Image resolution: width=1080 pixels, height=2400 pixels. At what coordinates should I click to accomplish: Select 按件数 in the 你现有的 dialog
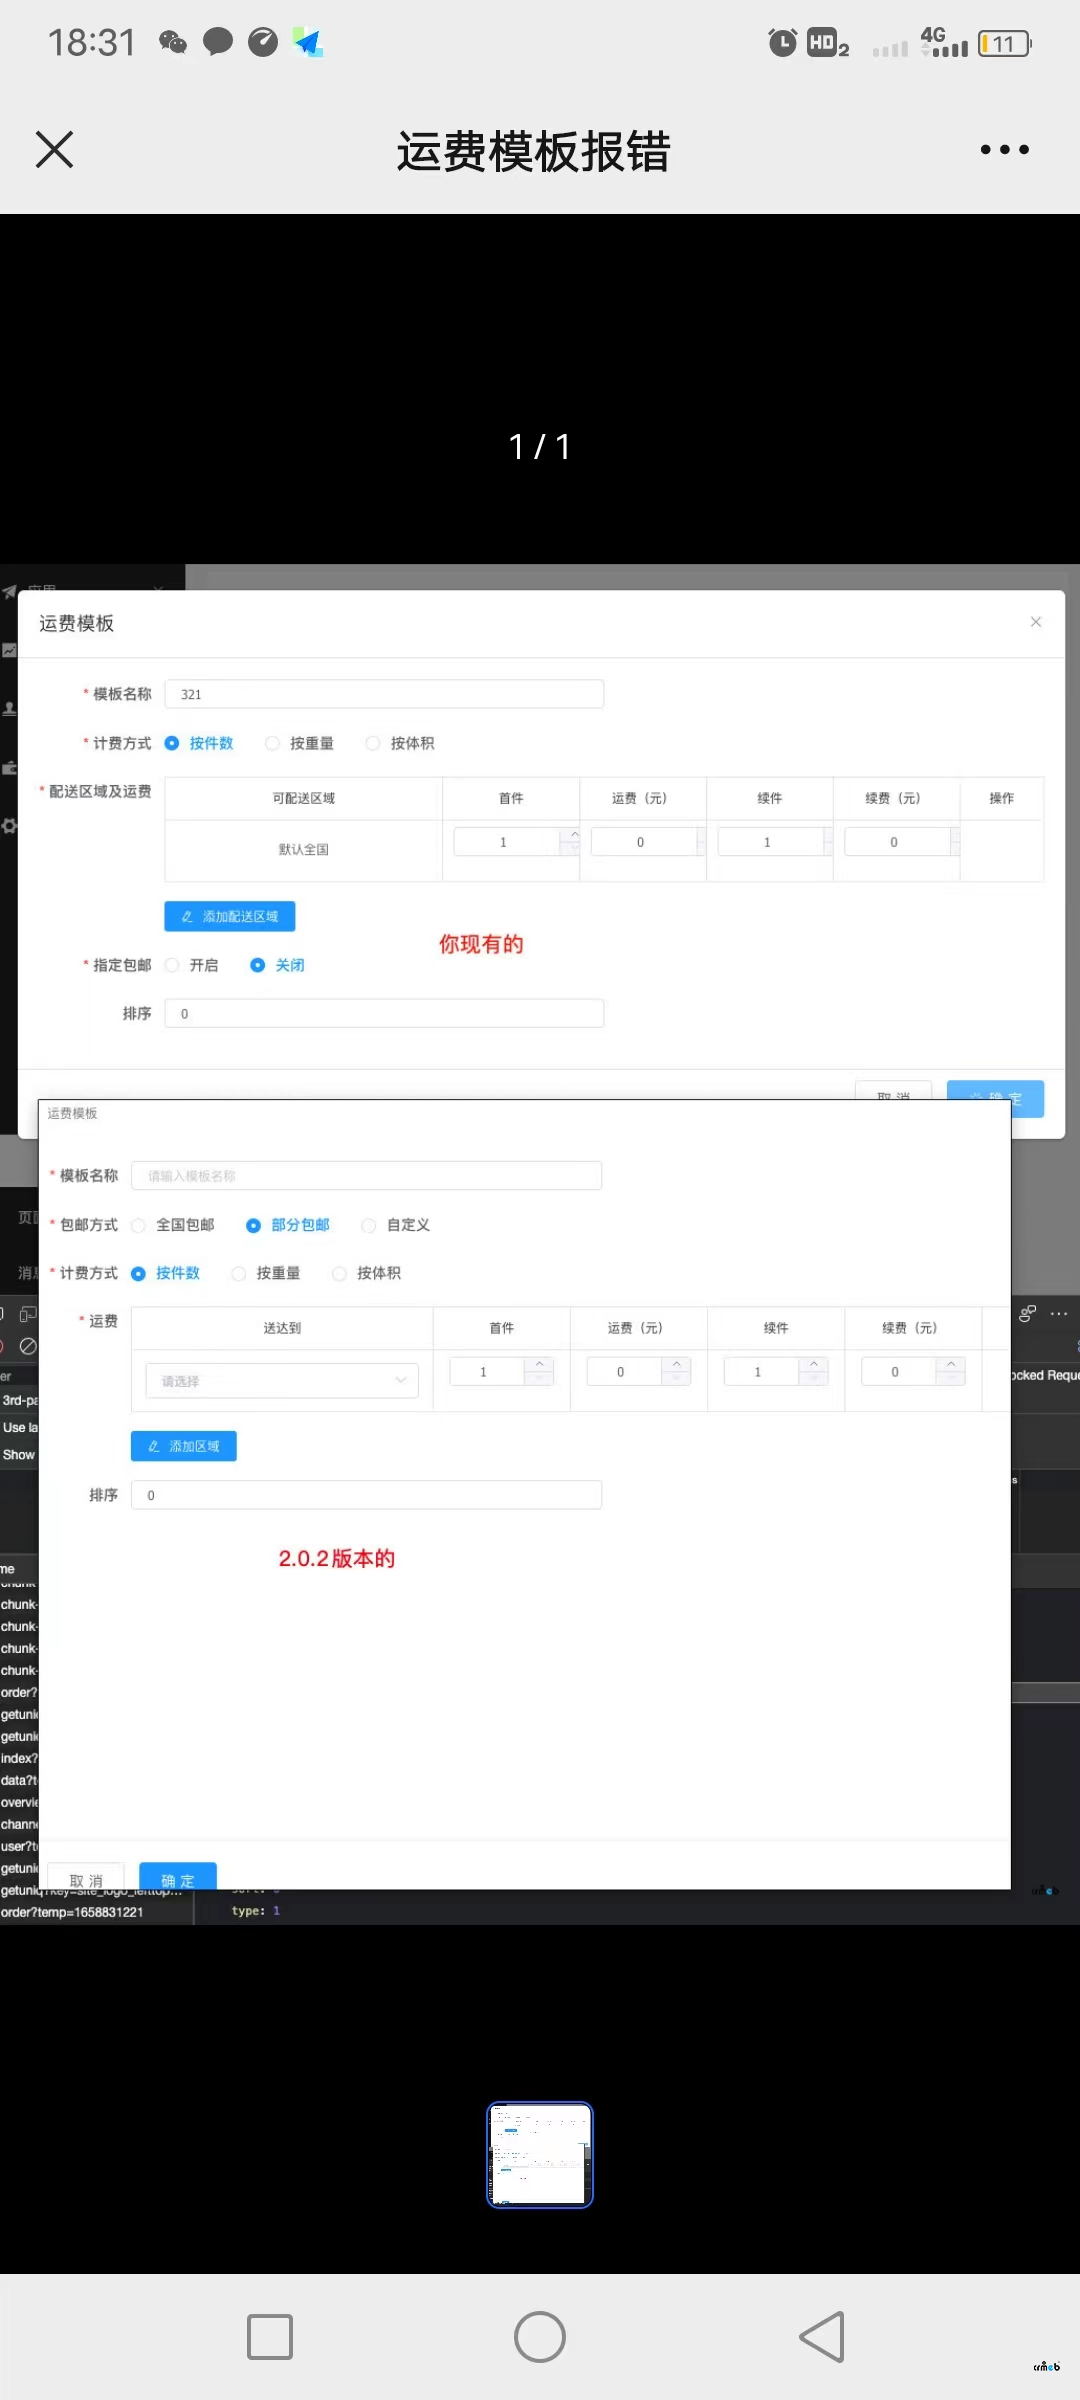[x=199, y=743]
